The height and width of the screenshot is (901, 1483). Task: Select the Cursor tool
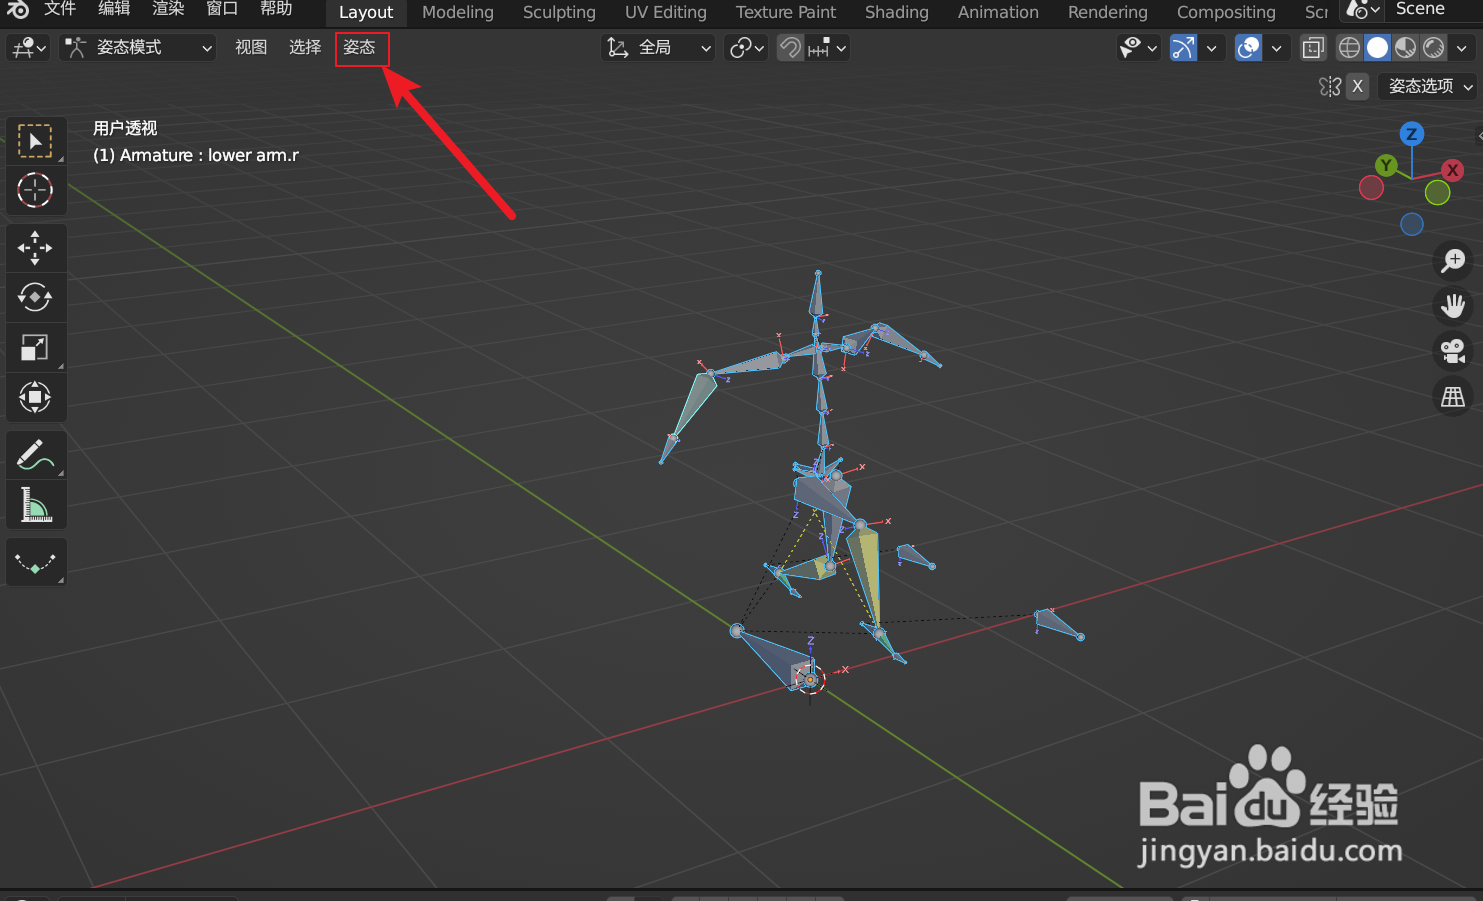click(36, 190)
